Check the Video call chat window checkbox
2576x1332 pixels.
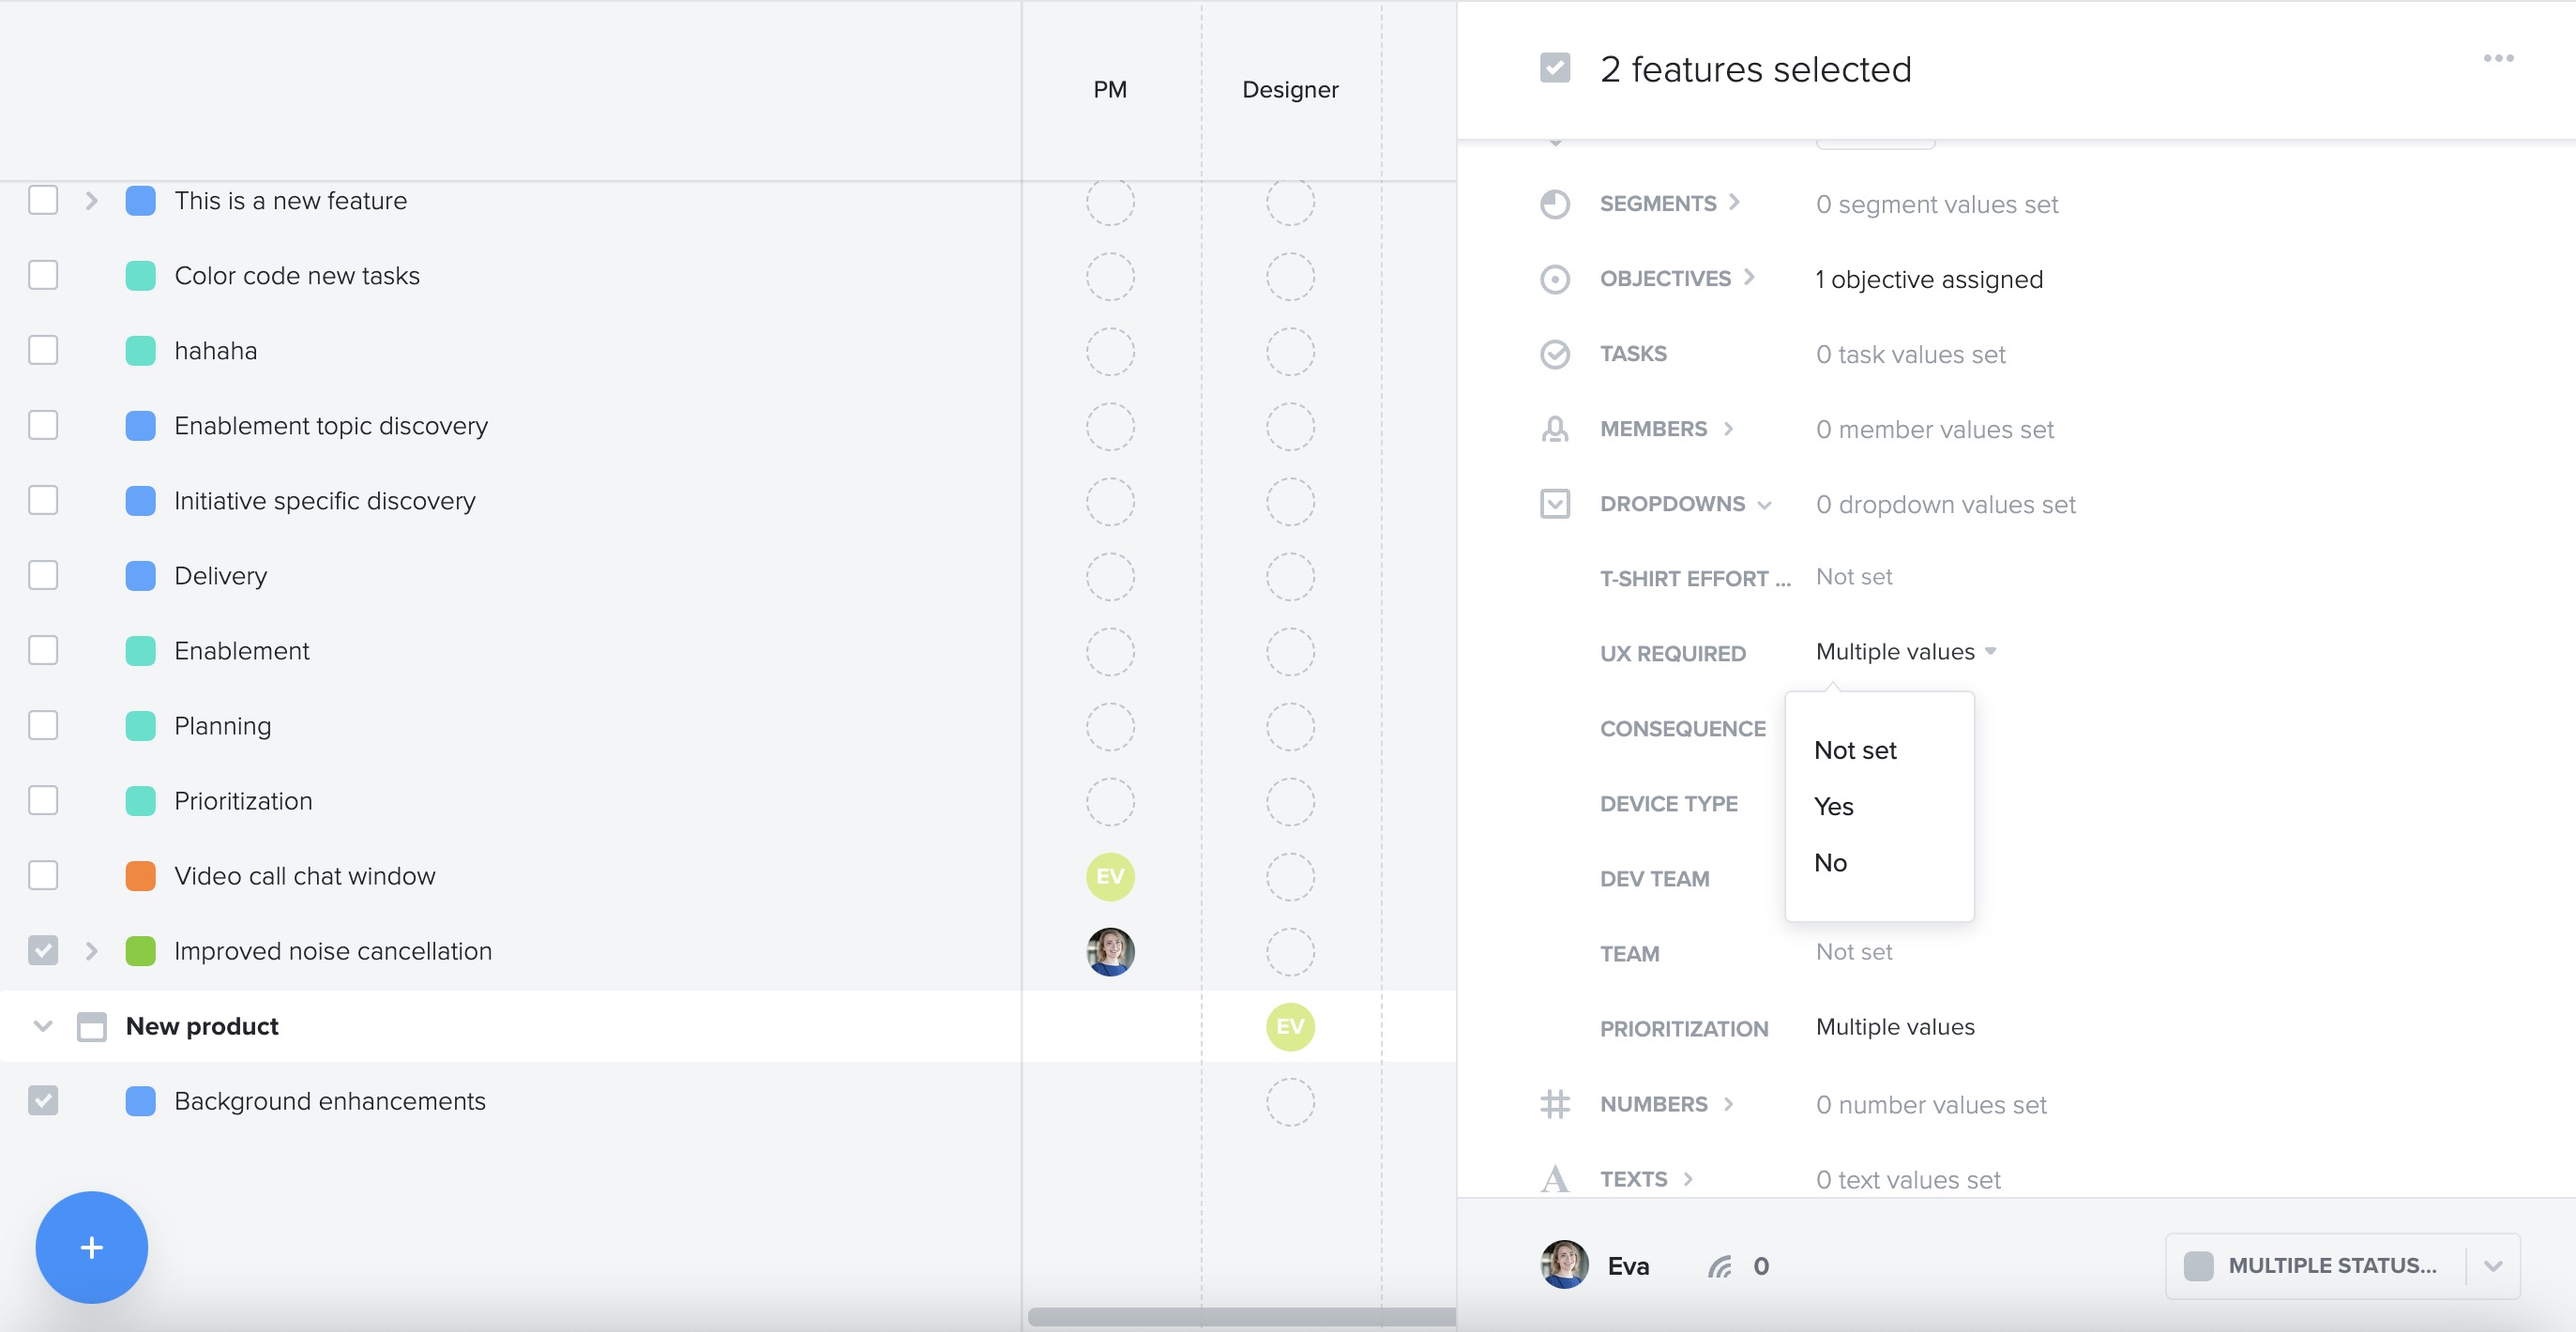coord(43,875)
